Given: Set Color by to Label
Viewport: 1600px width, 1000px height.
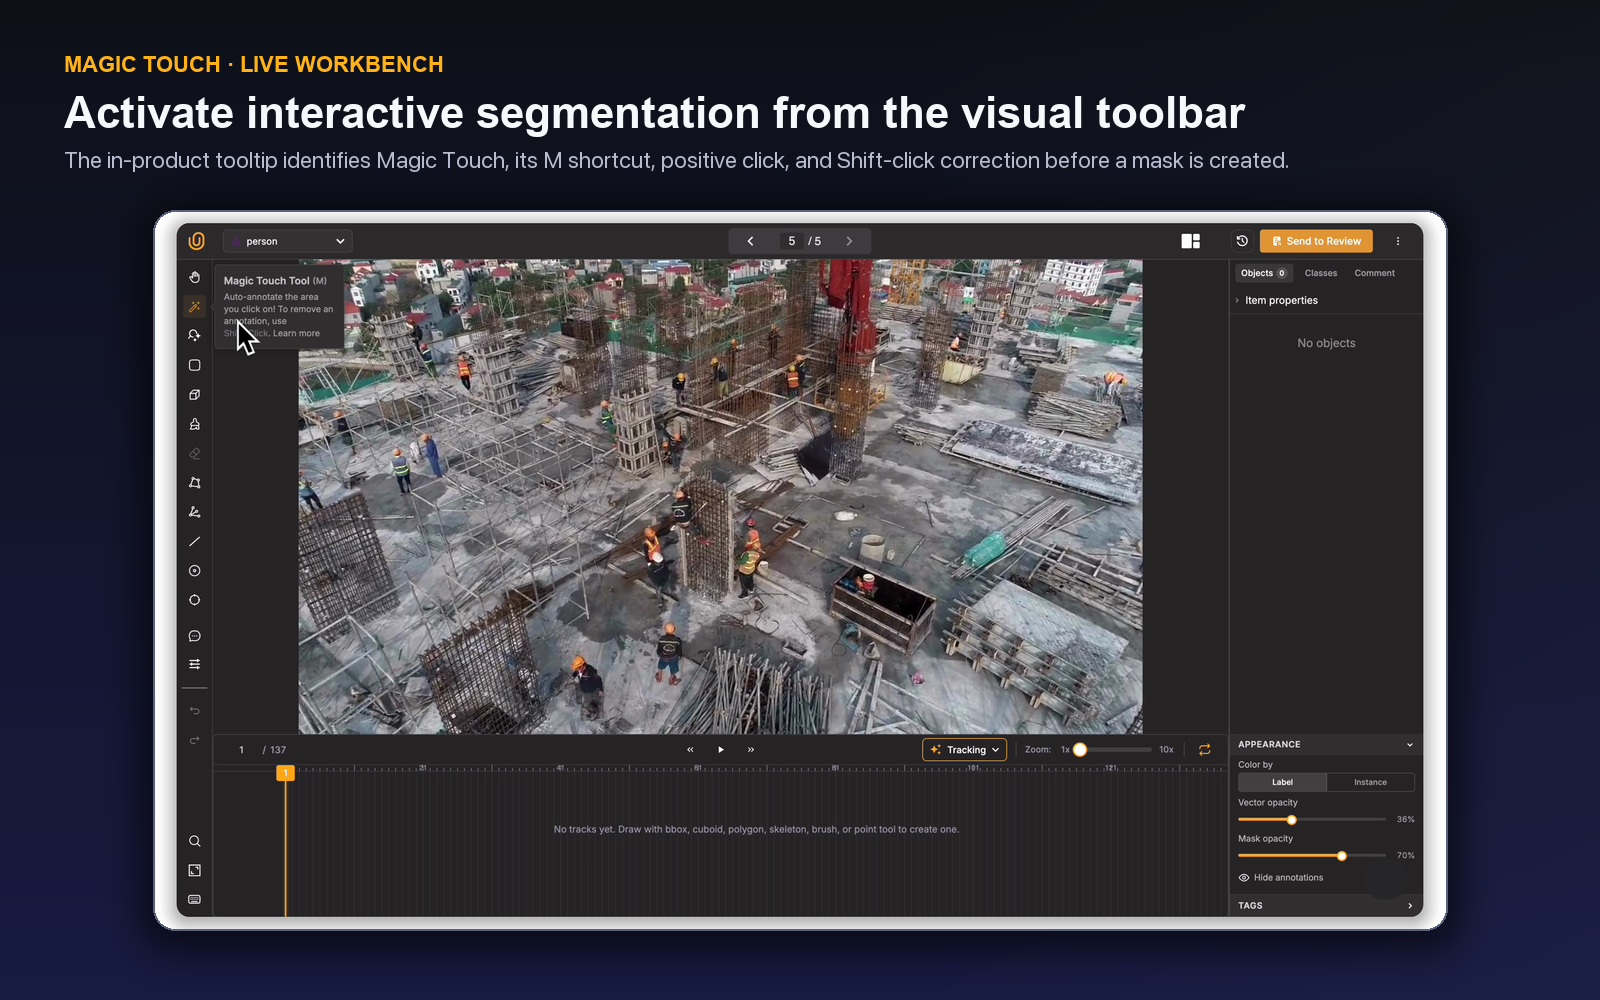Looking at the screenshot, I should (x=1282, y=782).
